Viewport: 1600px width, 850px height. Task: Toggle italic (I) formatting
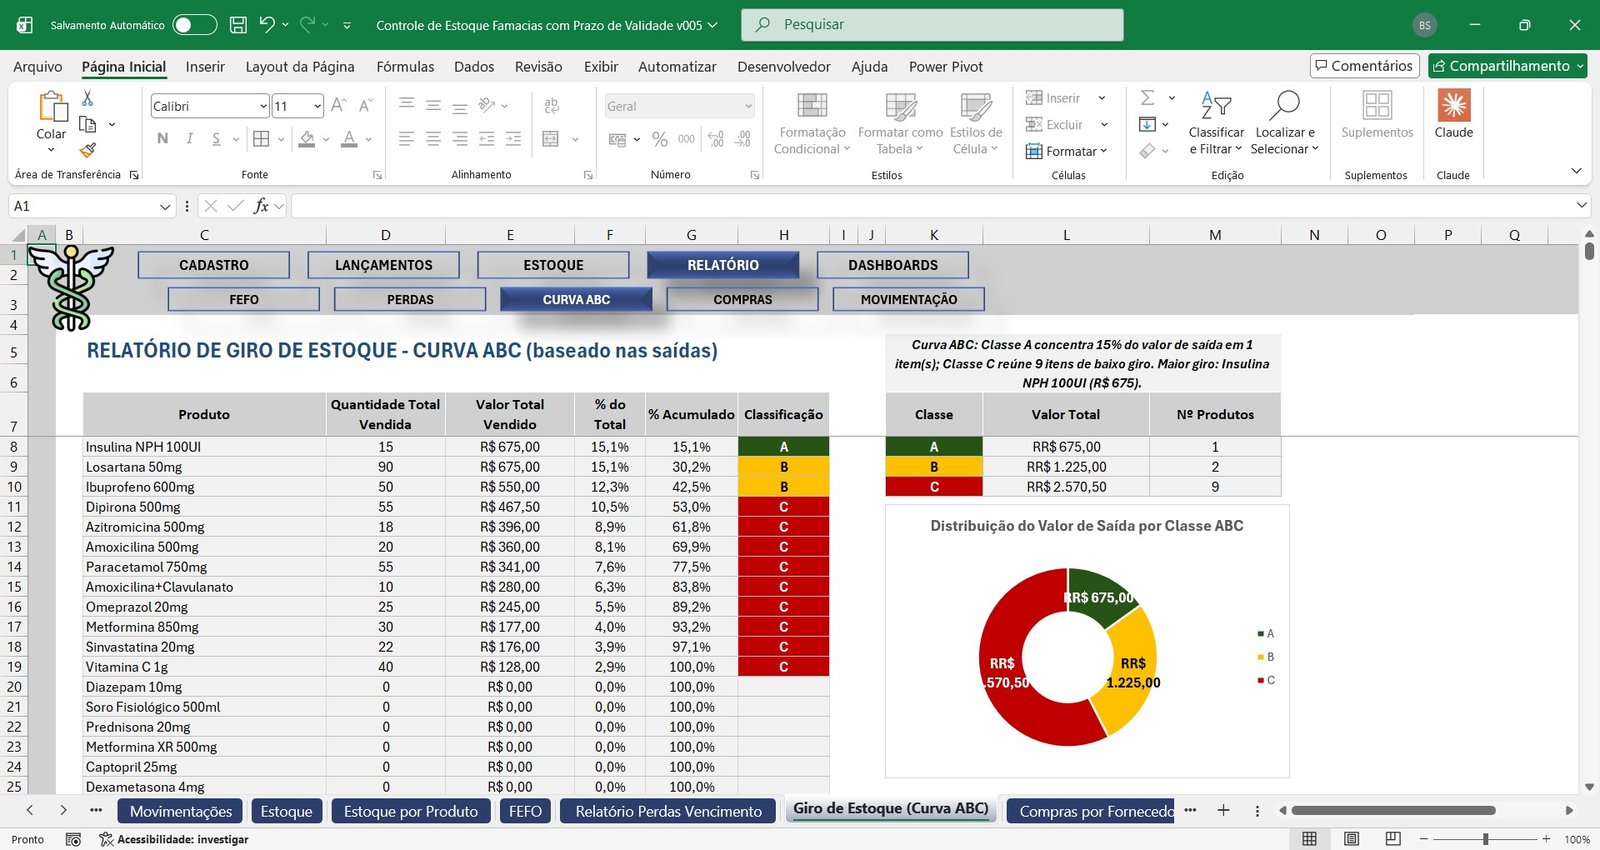(x=189, y=139)
